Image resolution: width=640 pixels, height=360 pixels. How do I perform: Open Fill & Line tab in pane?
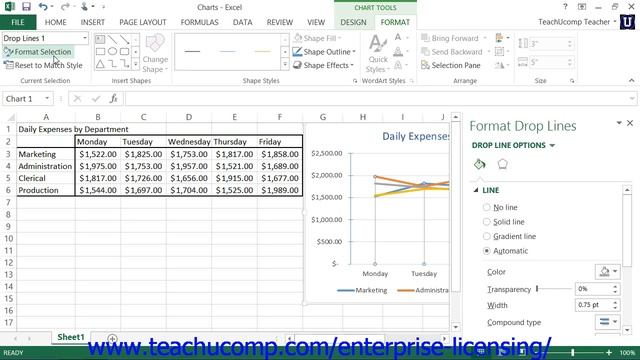point(480,164)
